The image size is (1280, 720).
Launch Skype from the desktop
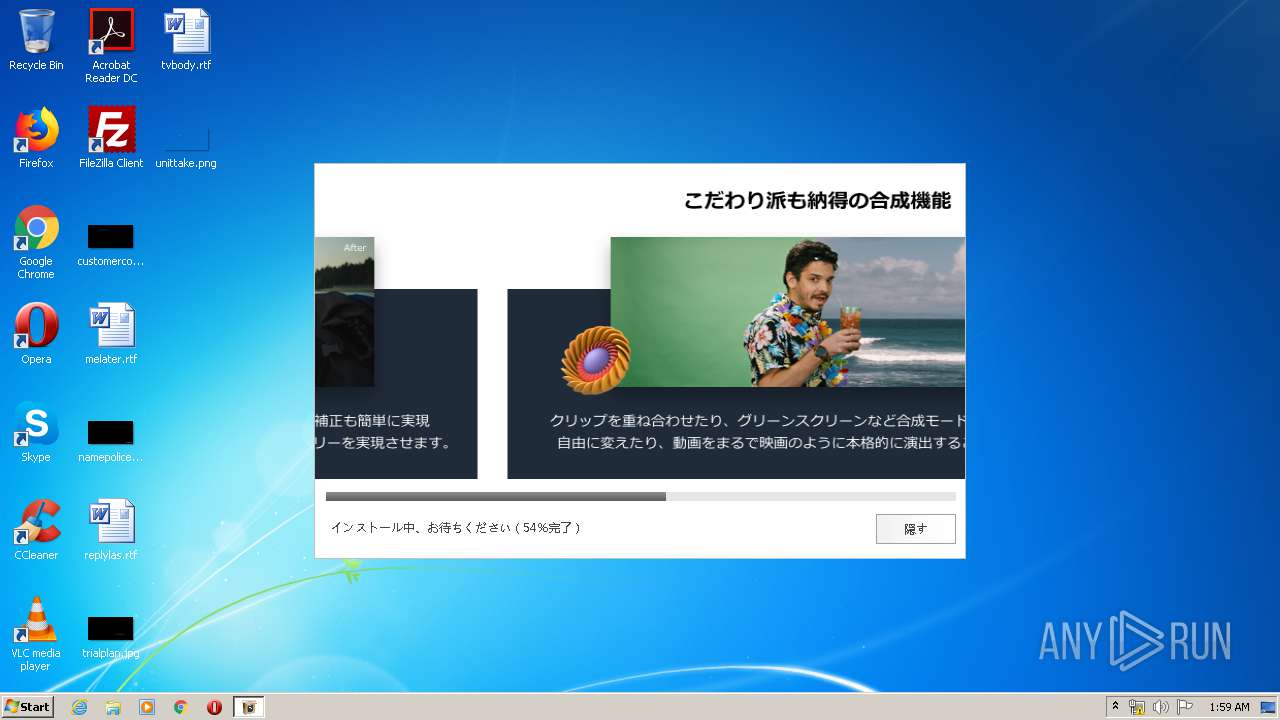(x=36, y=432)
